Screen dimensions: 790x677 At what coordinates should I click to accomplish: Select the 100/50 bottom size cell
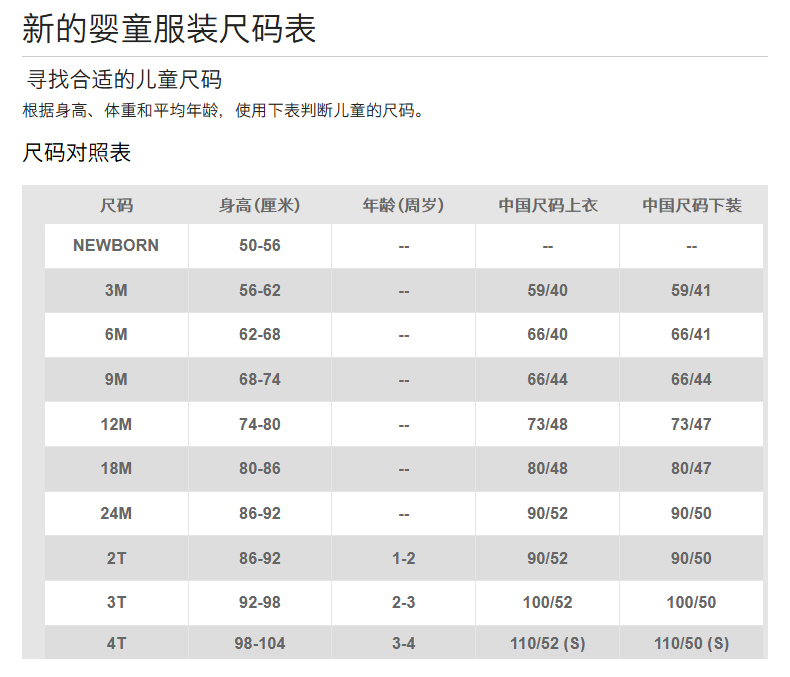[691, 602]
